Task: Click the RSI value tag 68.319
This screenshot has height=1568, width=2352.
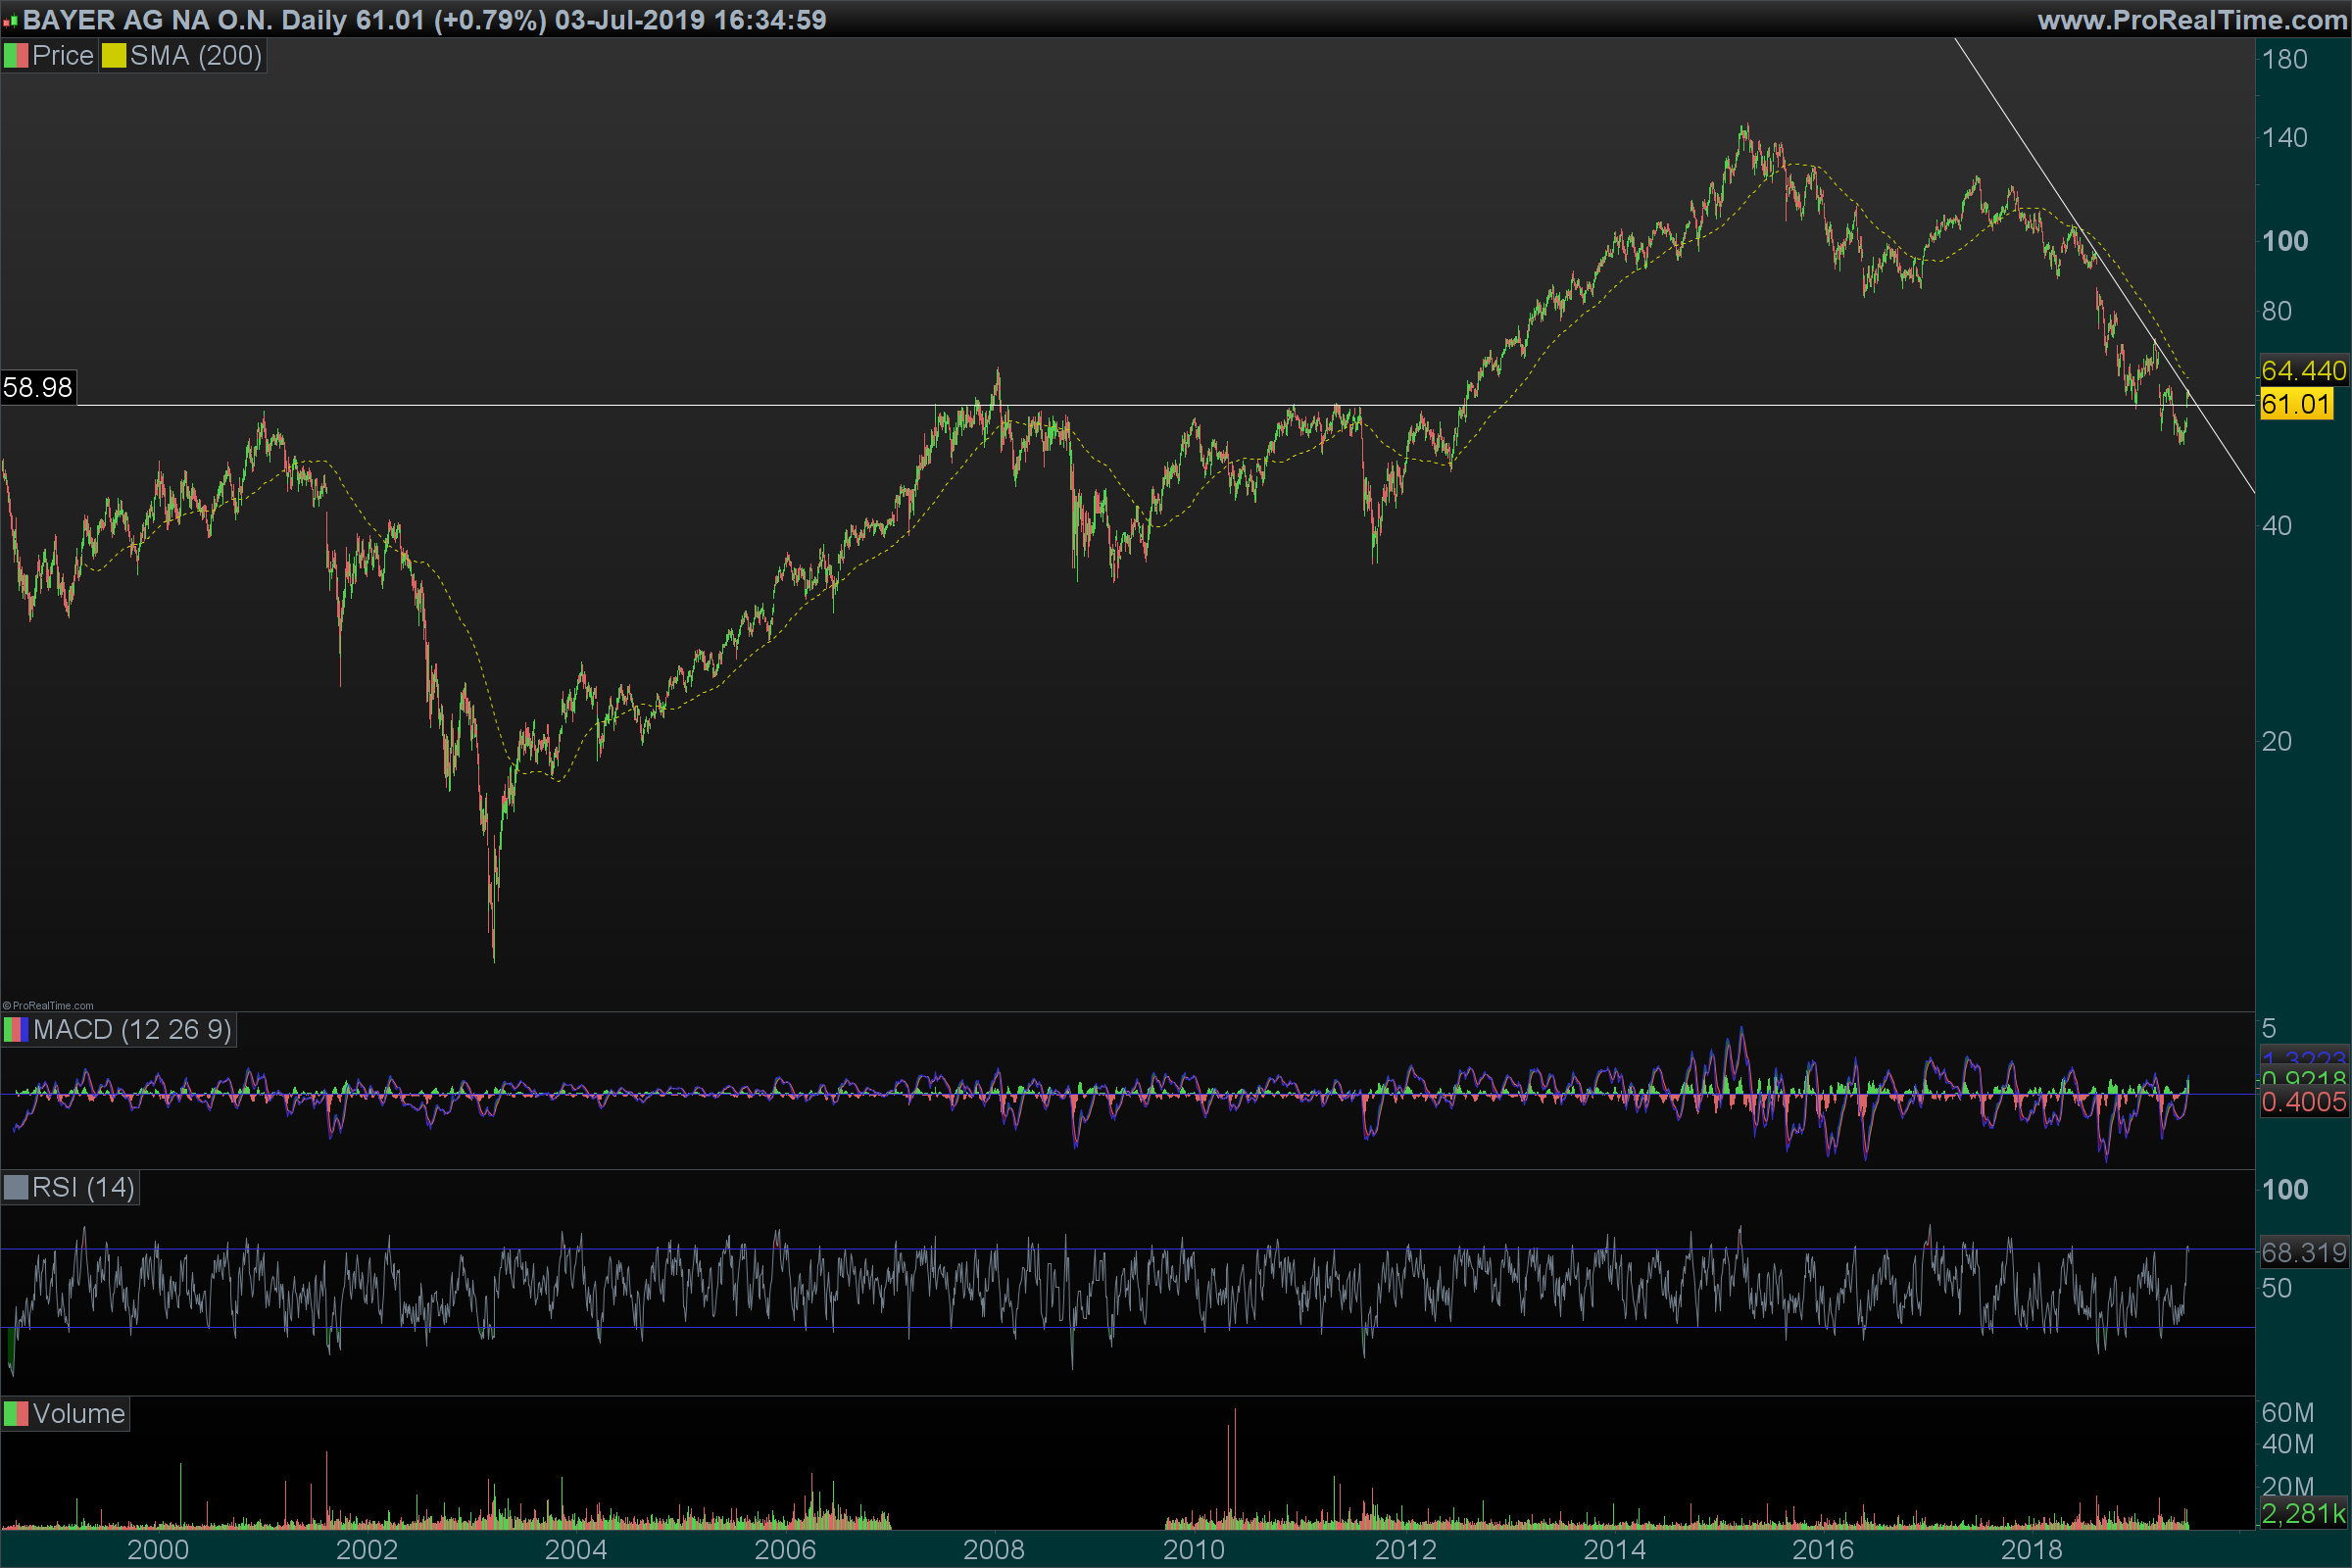Action: (2302, 1252)
